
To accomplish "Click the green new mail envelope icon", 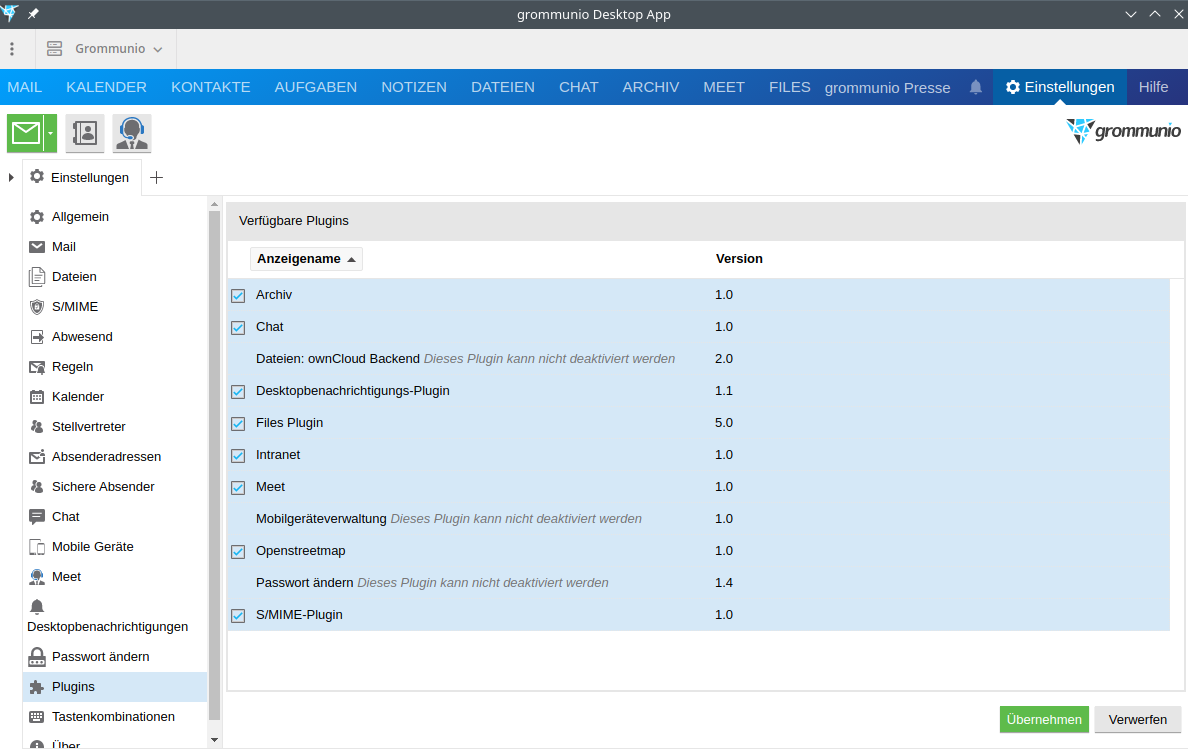I will point(26,133).
